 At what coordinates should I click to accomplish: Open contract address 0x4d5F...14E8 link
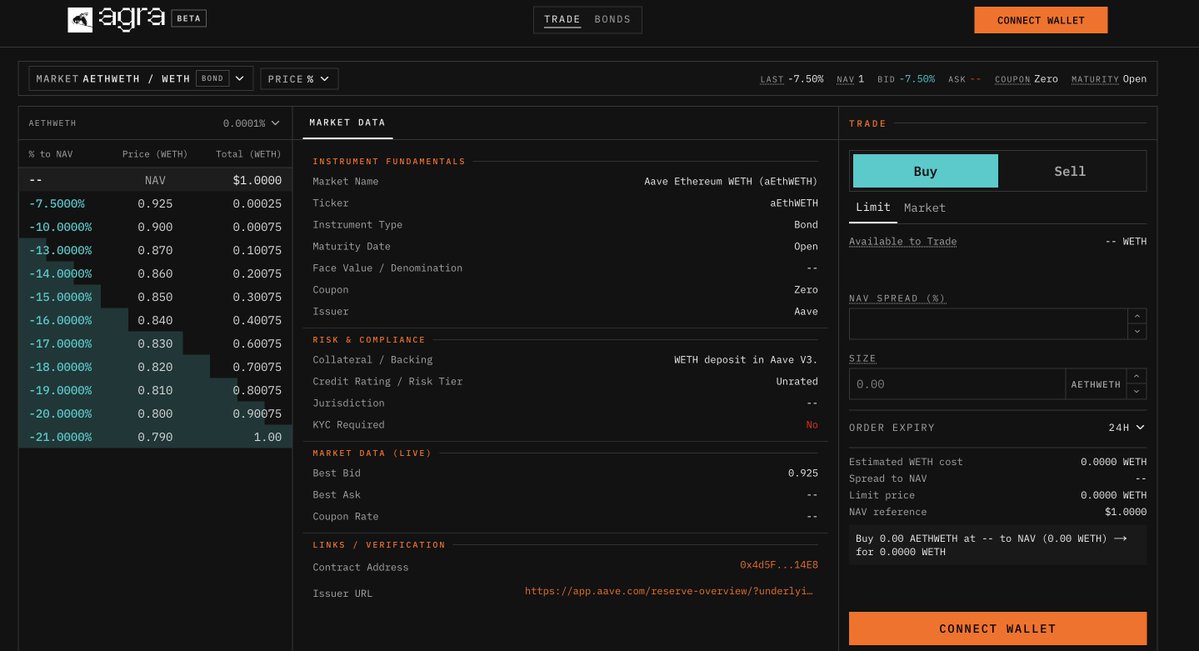pyautogui.click(x=778, y=565)
